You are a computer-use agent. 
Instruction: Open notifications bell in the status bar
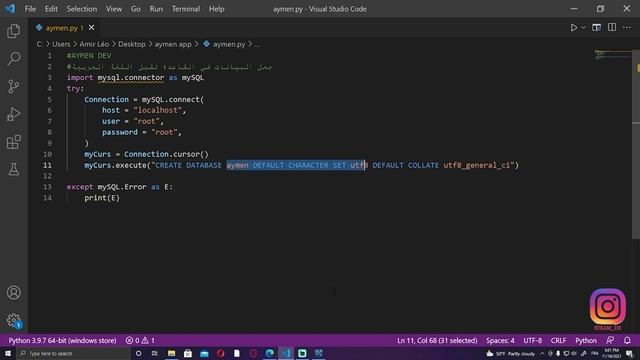(627, 340)
